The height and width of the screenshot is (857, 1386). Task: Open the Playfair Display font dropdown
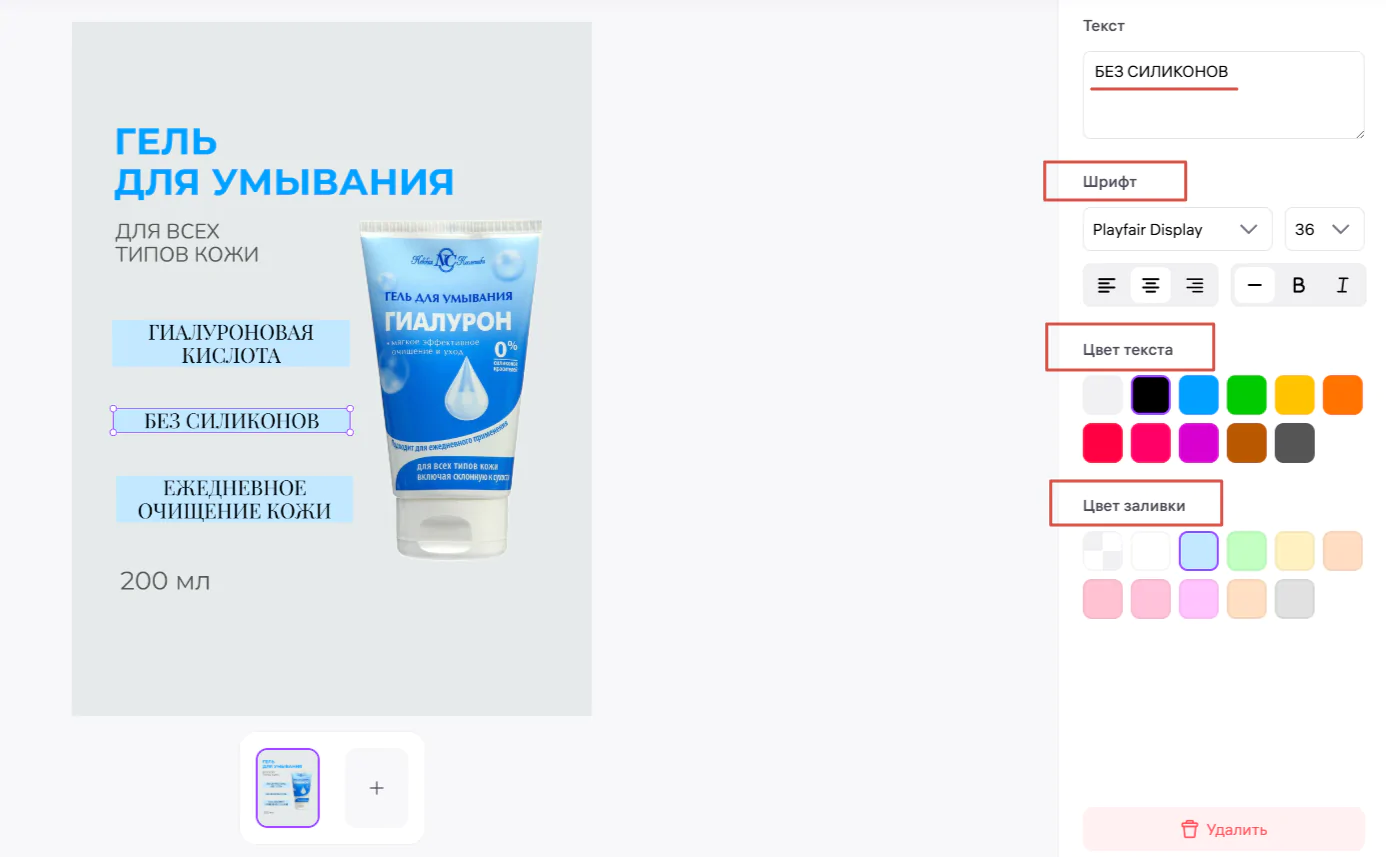1177,229
